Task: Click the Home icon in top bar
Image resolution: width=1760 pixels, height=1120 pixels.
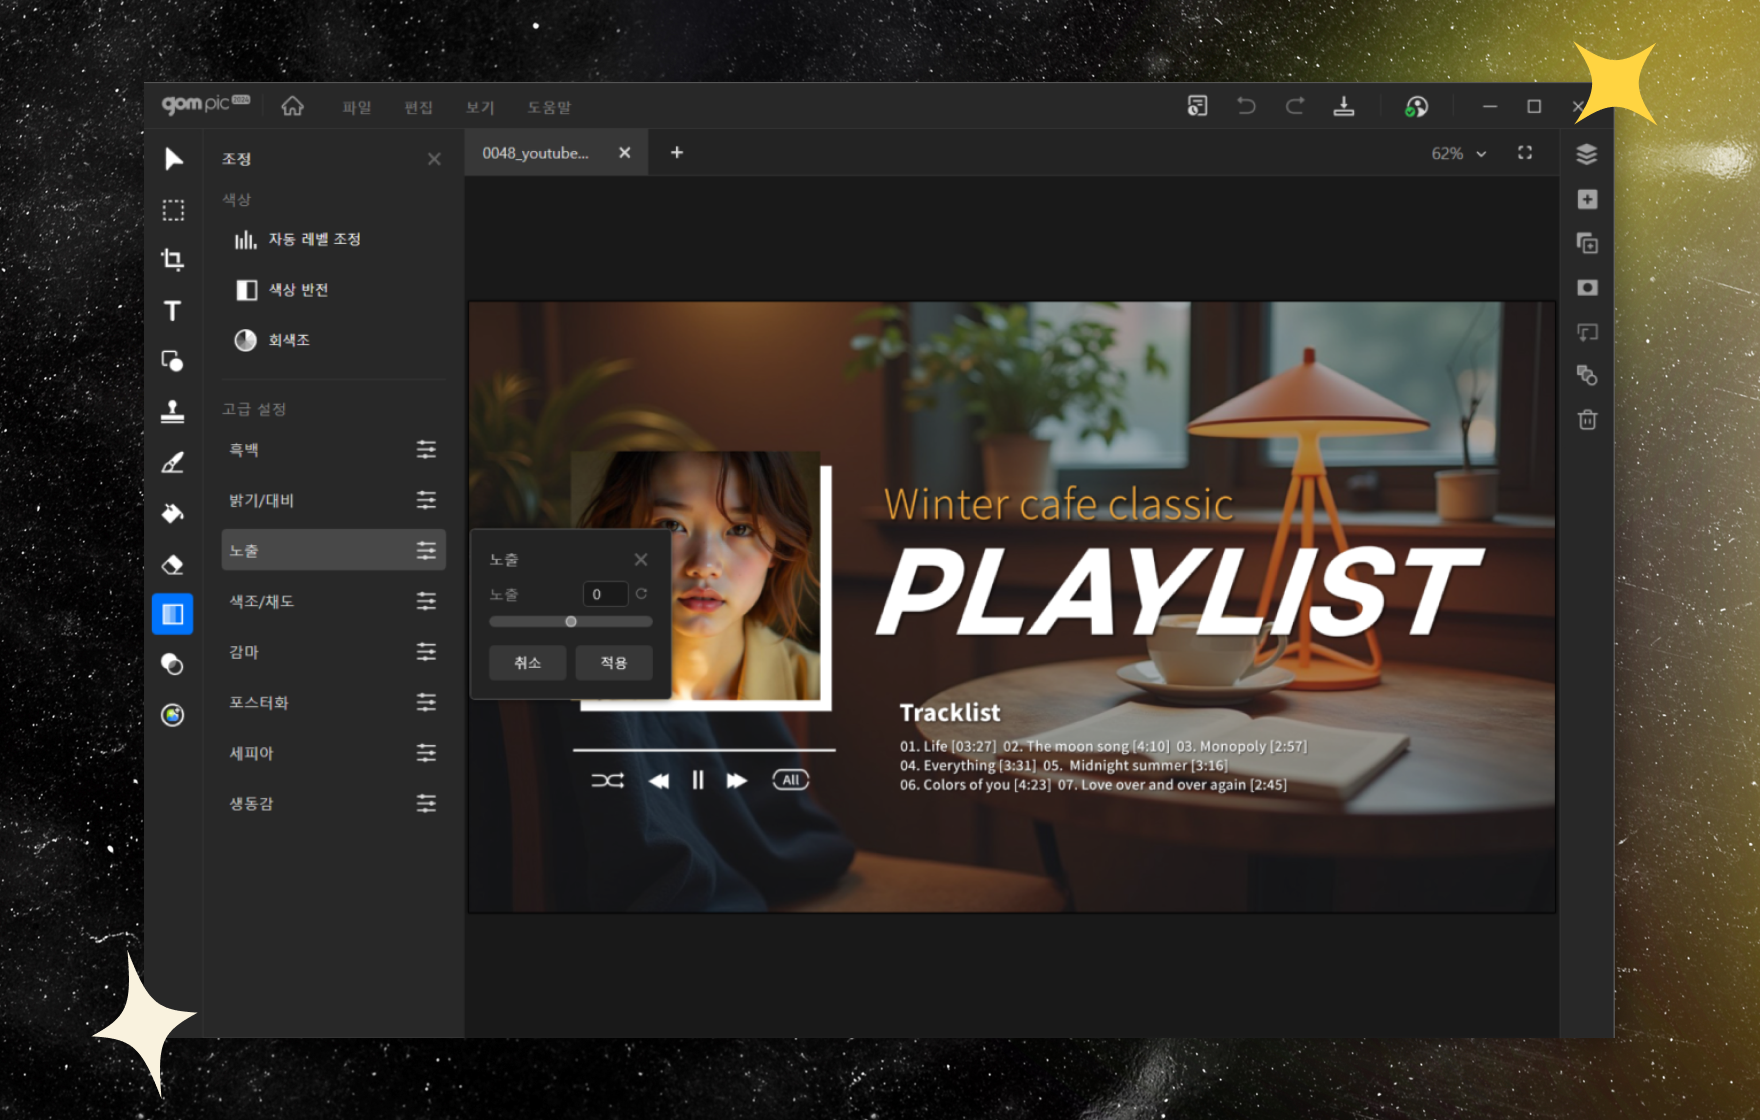Action: (292, 106)
